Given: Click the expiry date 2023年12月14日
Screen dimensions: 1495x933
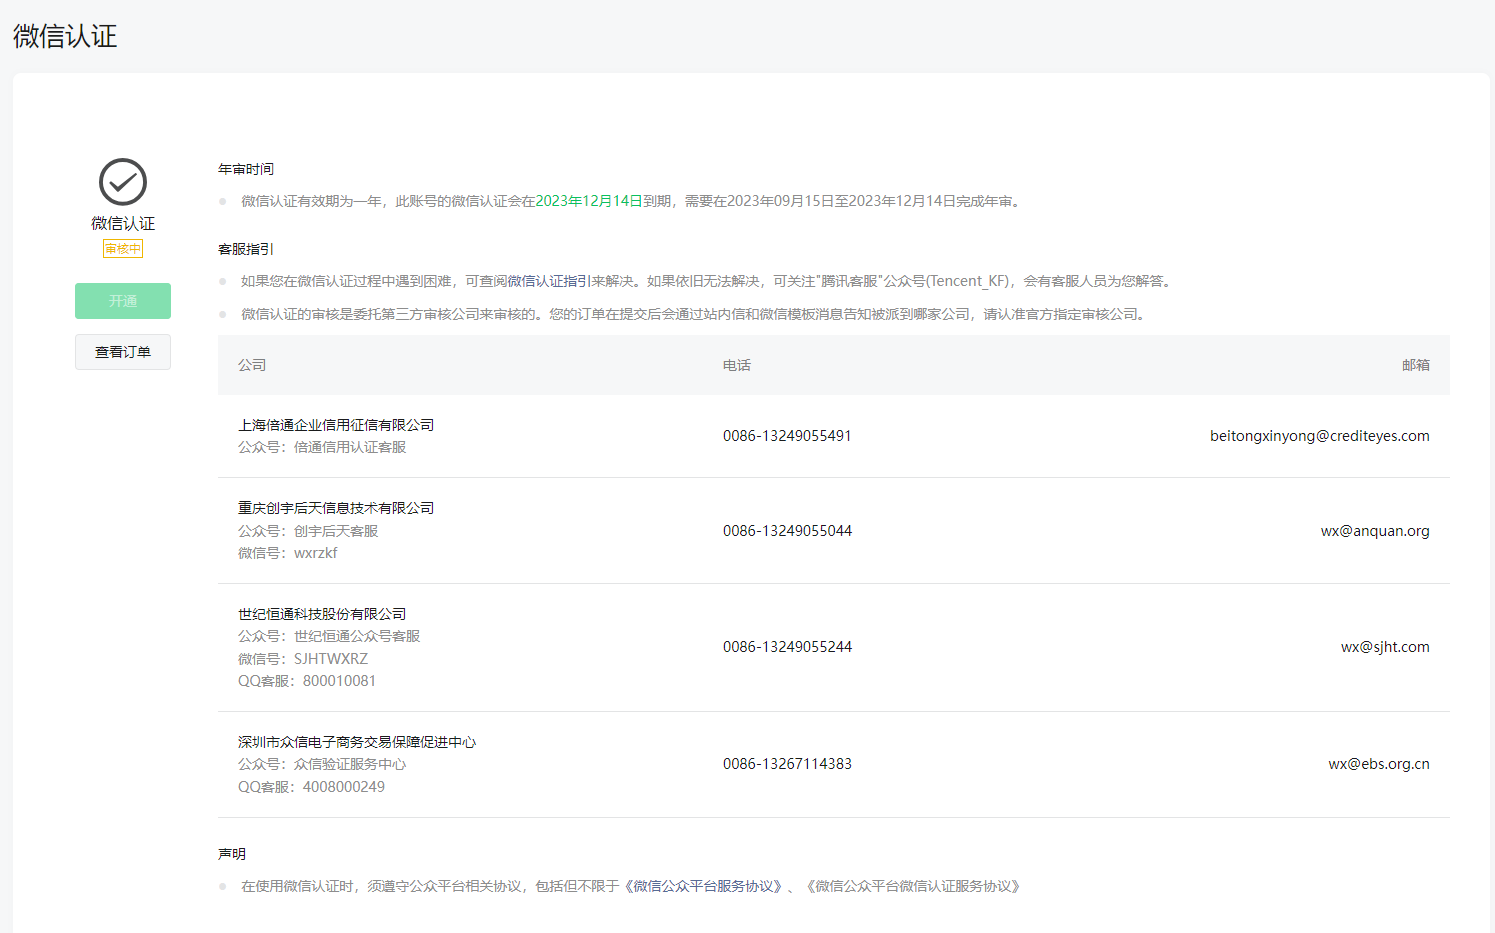Looking at the screenshot, I should [589, 201].
